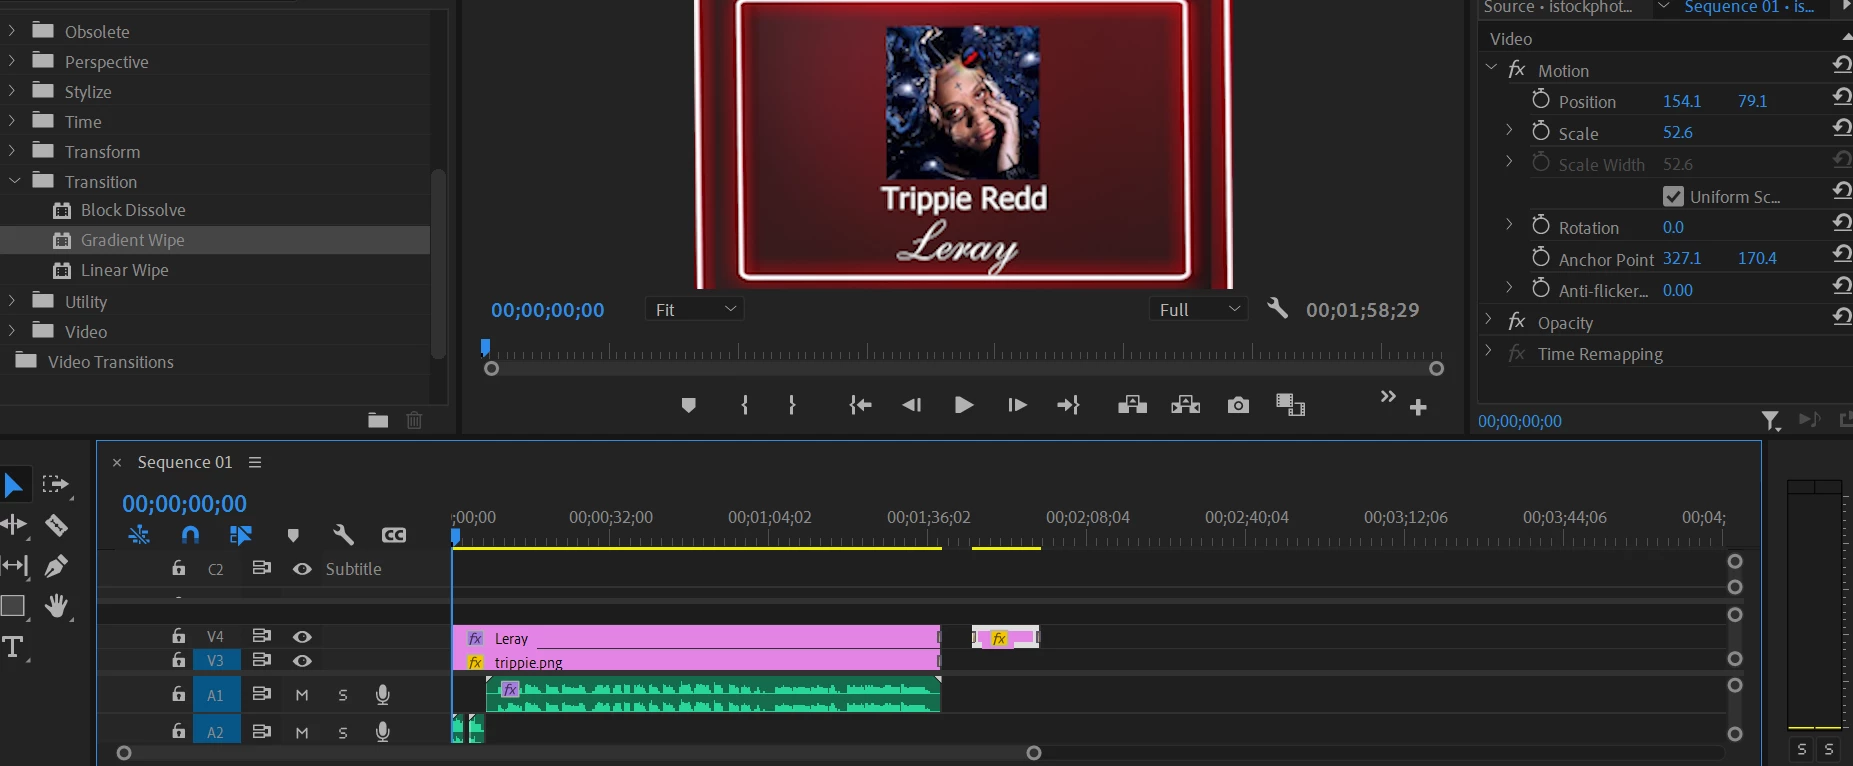Screen dimensions: 1853x766
Task: Click filter icon in Effect Controls
Action: (x=1770, y=421)
